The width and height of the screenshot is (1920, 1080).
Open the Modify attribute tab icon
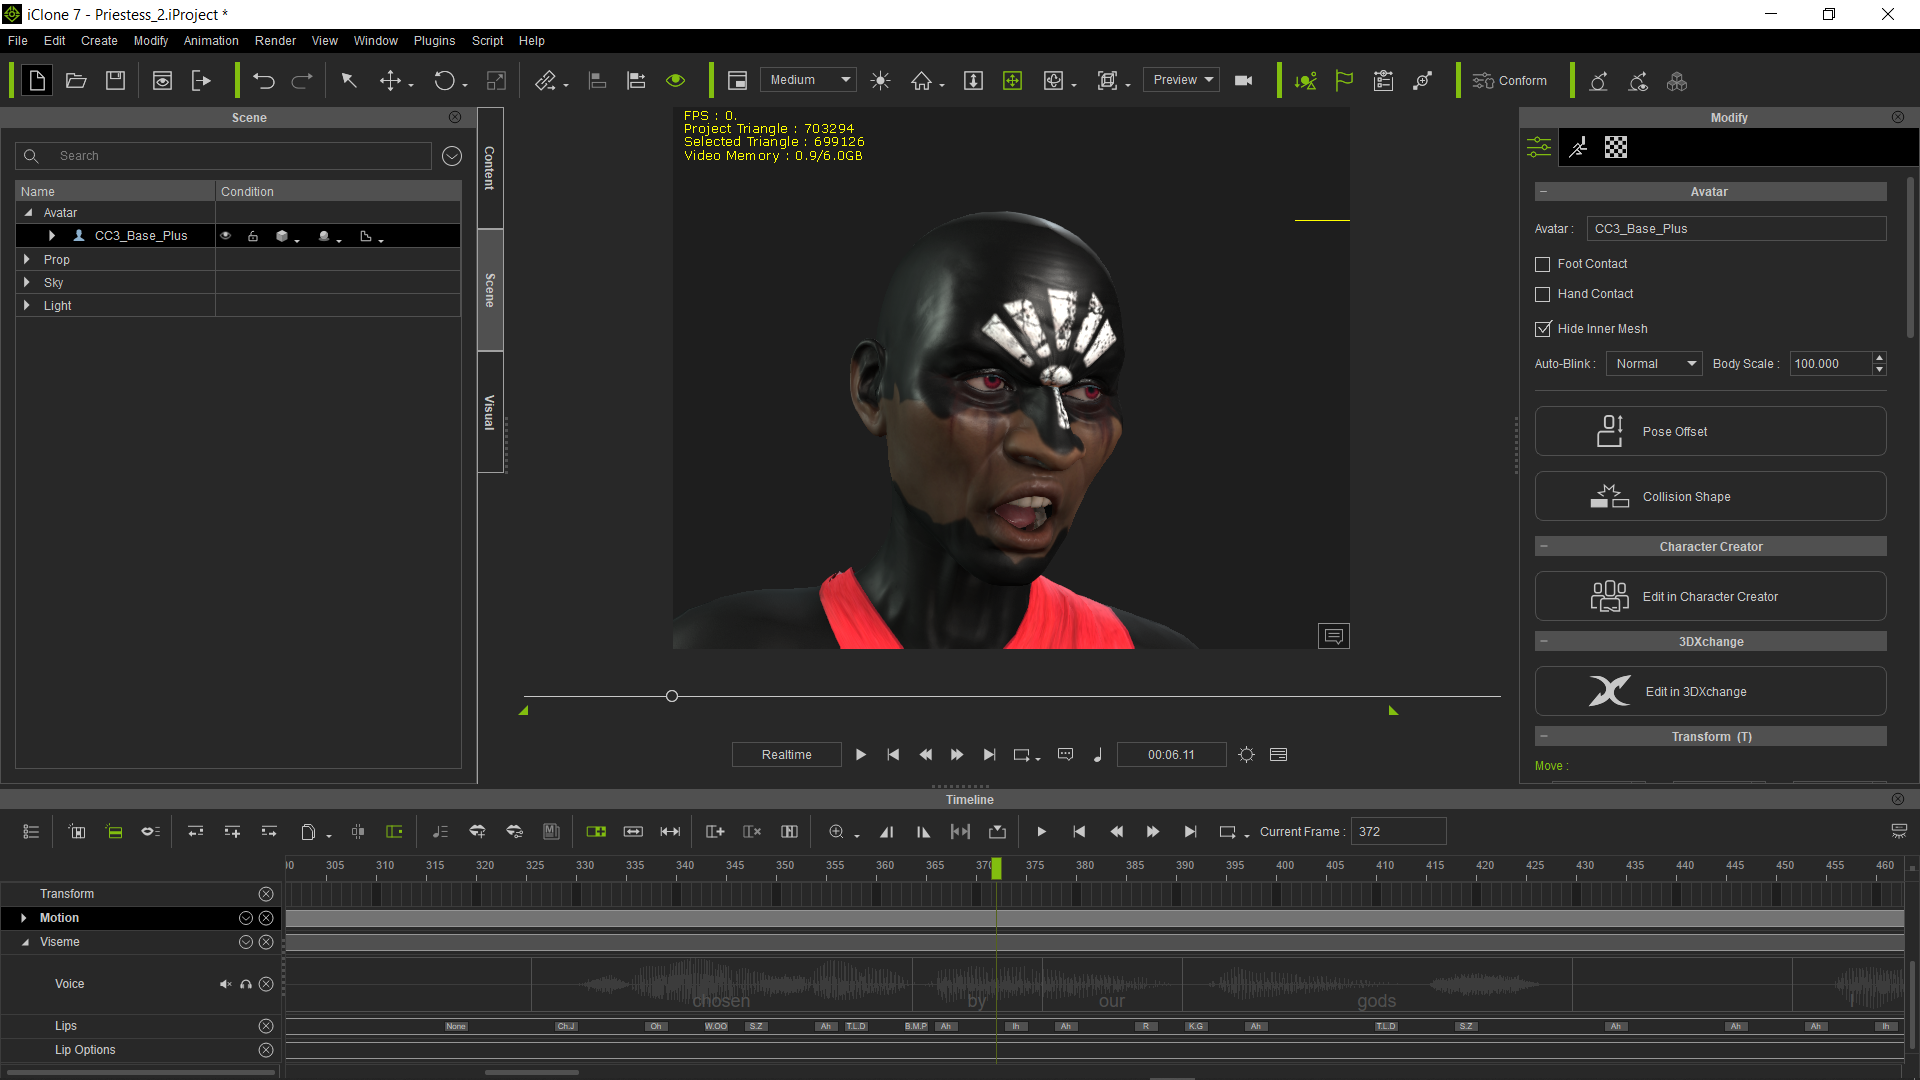[x=1539, y=148]
